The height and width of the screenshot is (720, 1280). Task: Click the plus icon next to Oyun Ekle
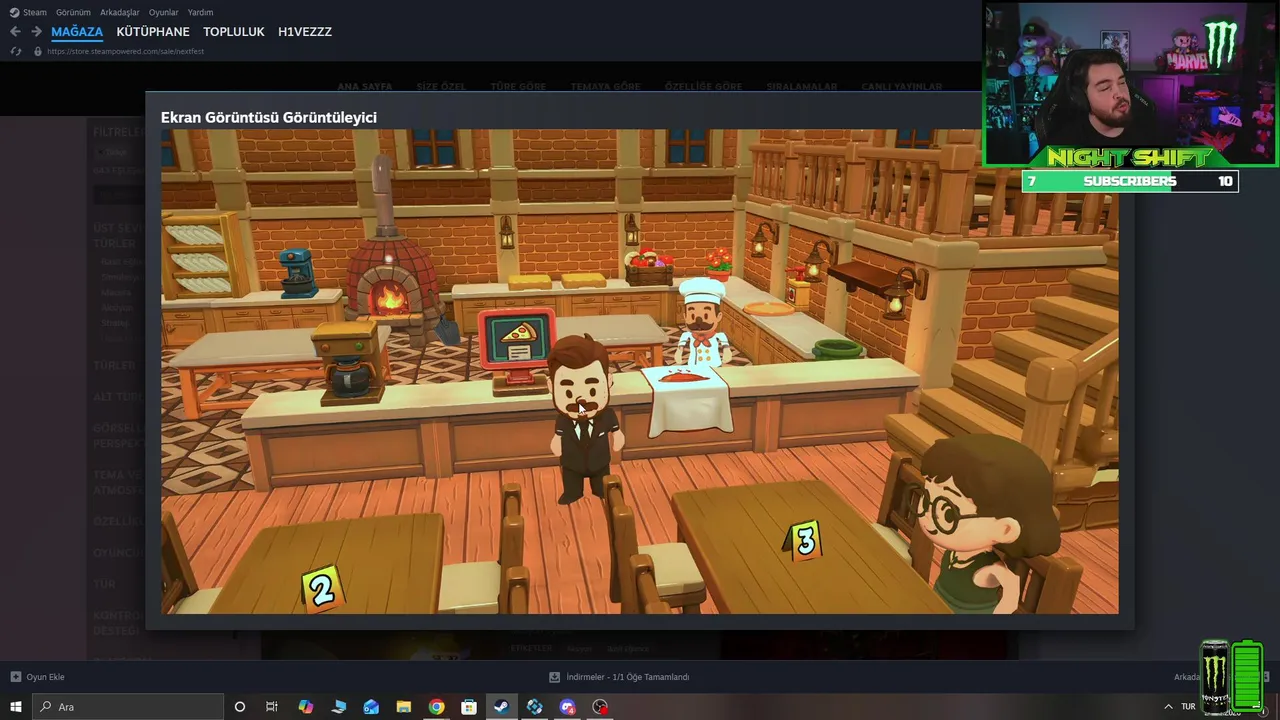[15, 677]
